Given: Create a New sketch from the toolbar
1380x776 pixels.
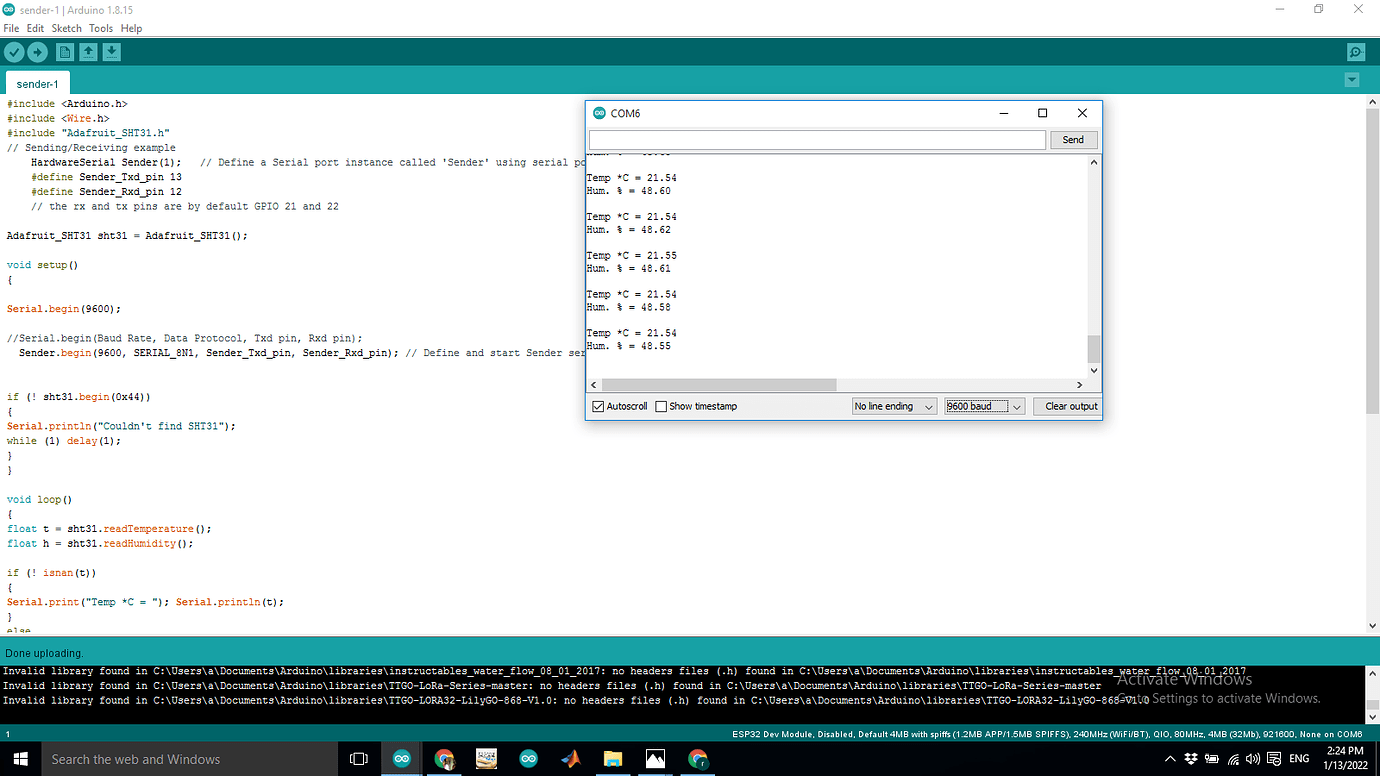Looking at the screenshot, I should (64, 51).
